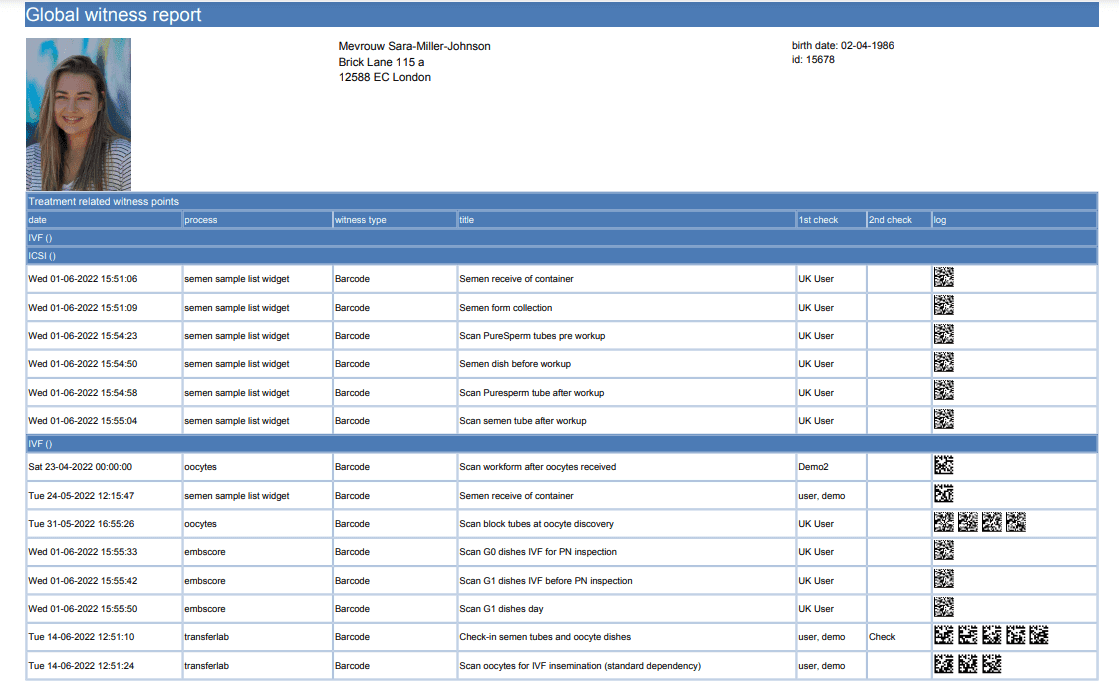
Task: Click patient 'id: 15678' text
Action: click(813, 60)
